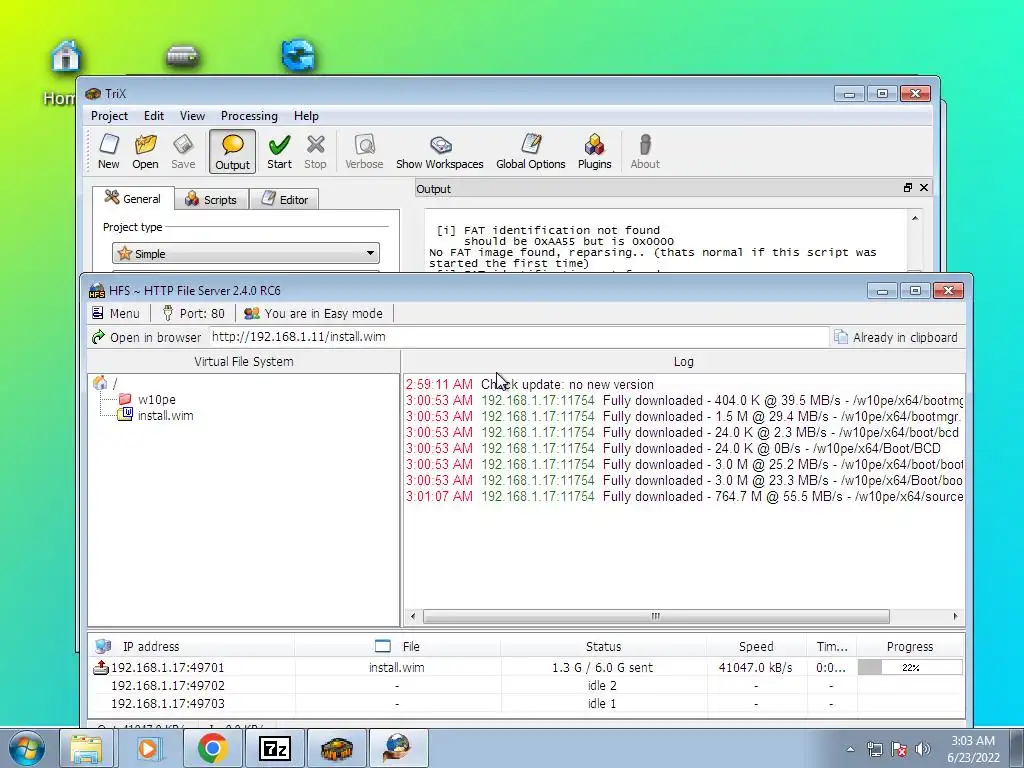
Task: Click the 'Check update: no new version' log line
Action: 568,385
